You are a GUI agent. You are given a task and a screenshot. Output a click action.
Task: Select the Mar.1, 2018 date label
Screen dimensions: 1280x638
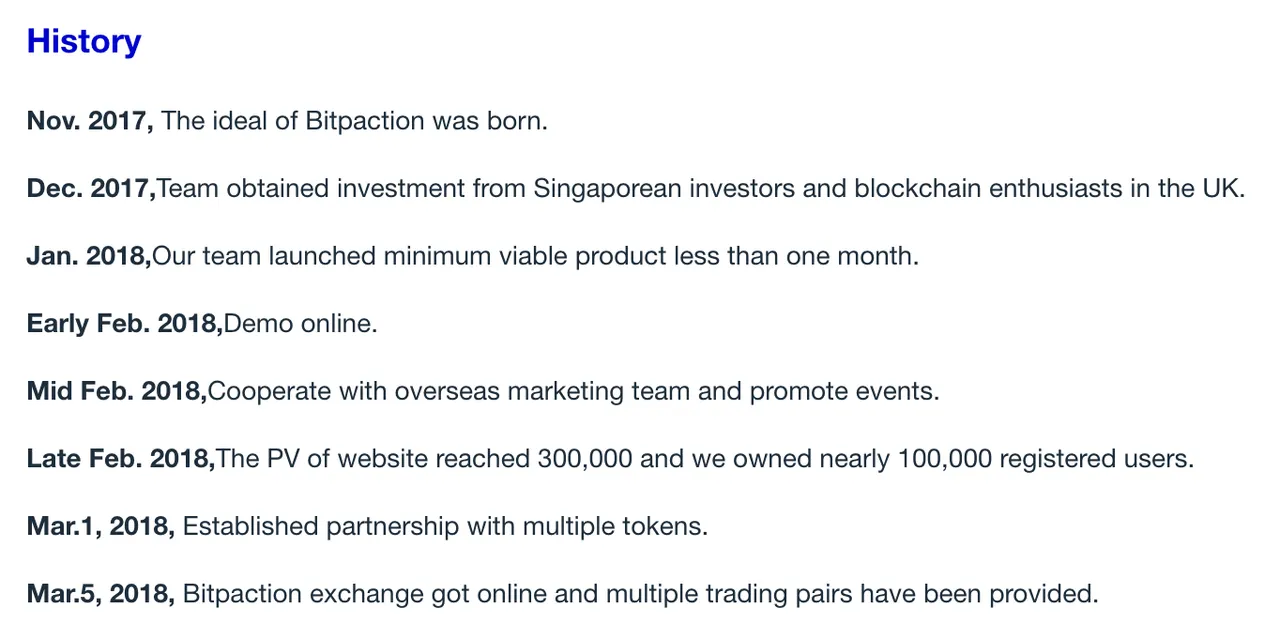tap(101, 526)
